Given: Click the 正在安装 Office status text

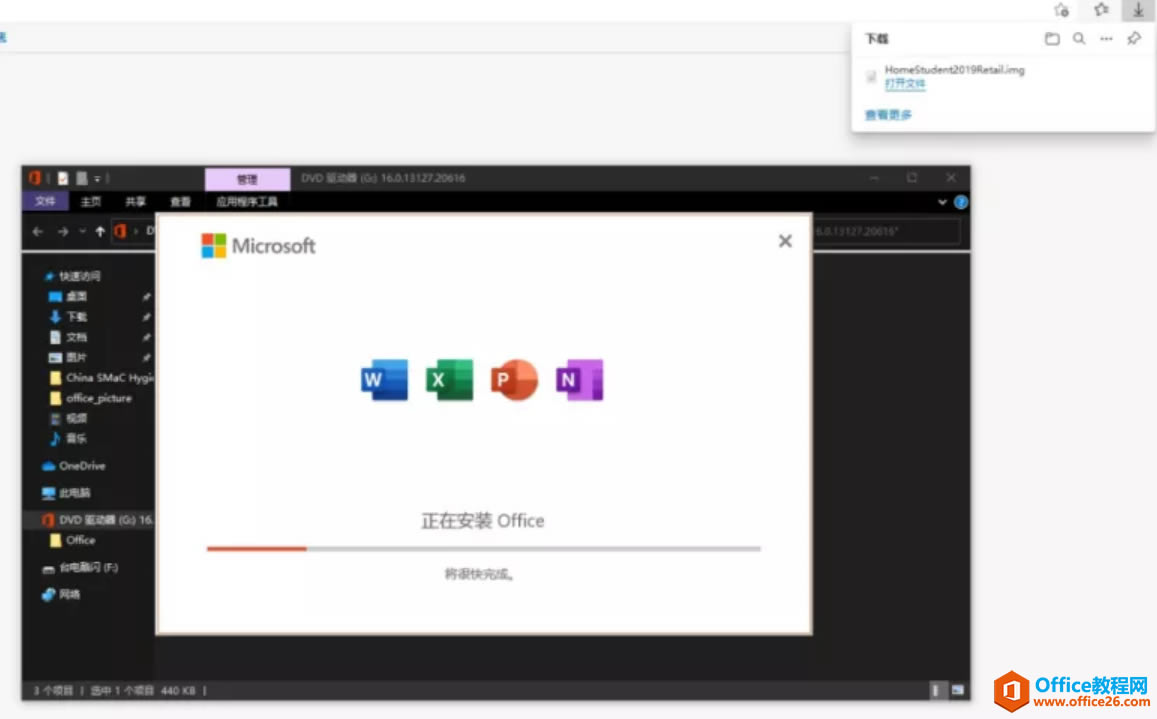Looking at the screenshot, I should (483, 520).
